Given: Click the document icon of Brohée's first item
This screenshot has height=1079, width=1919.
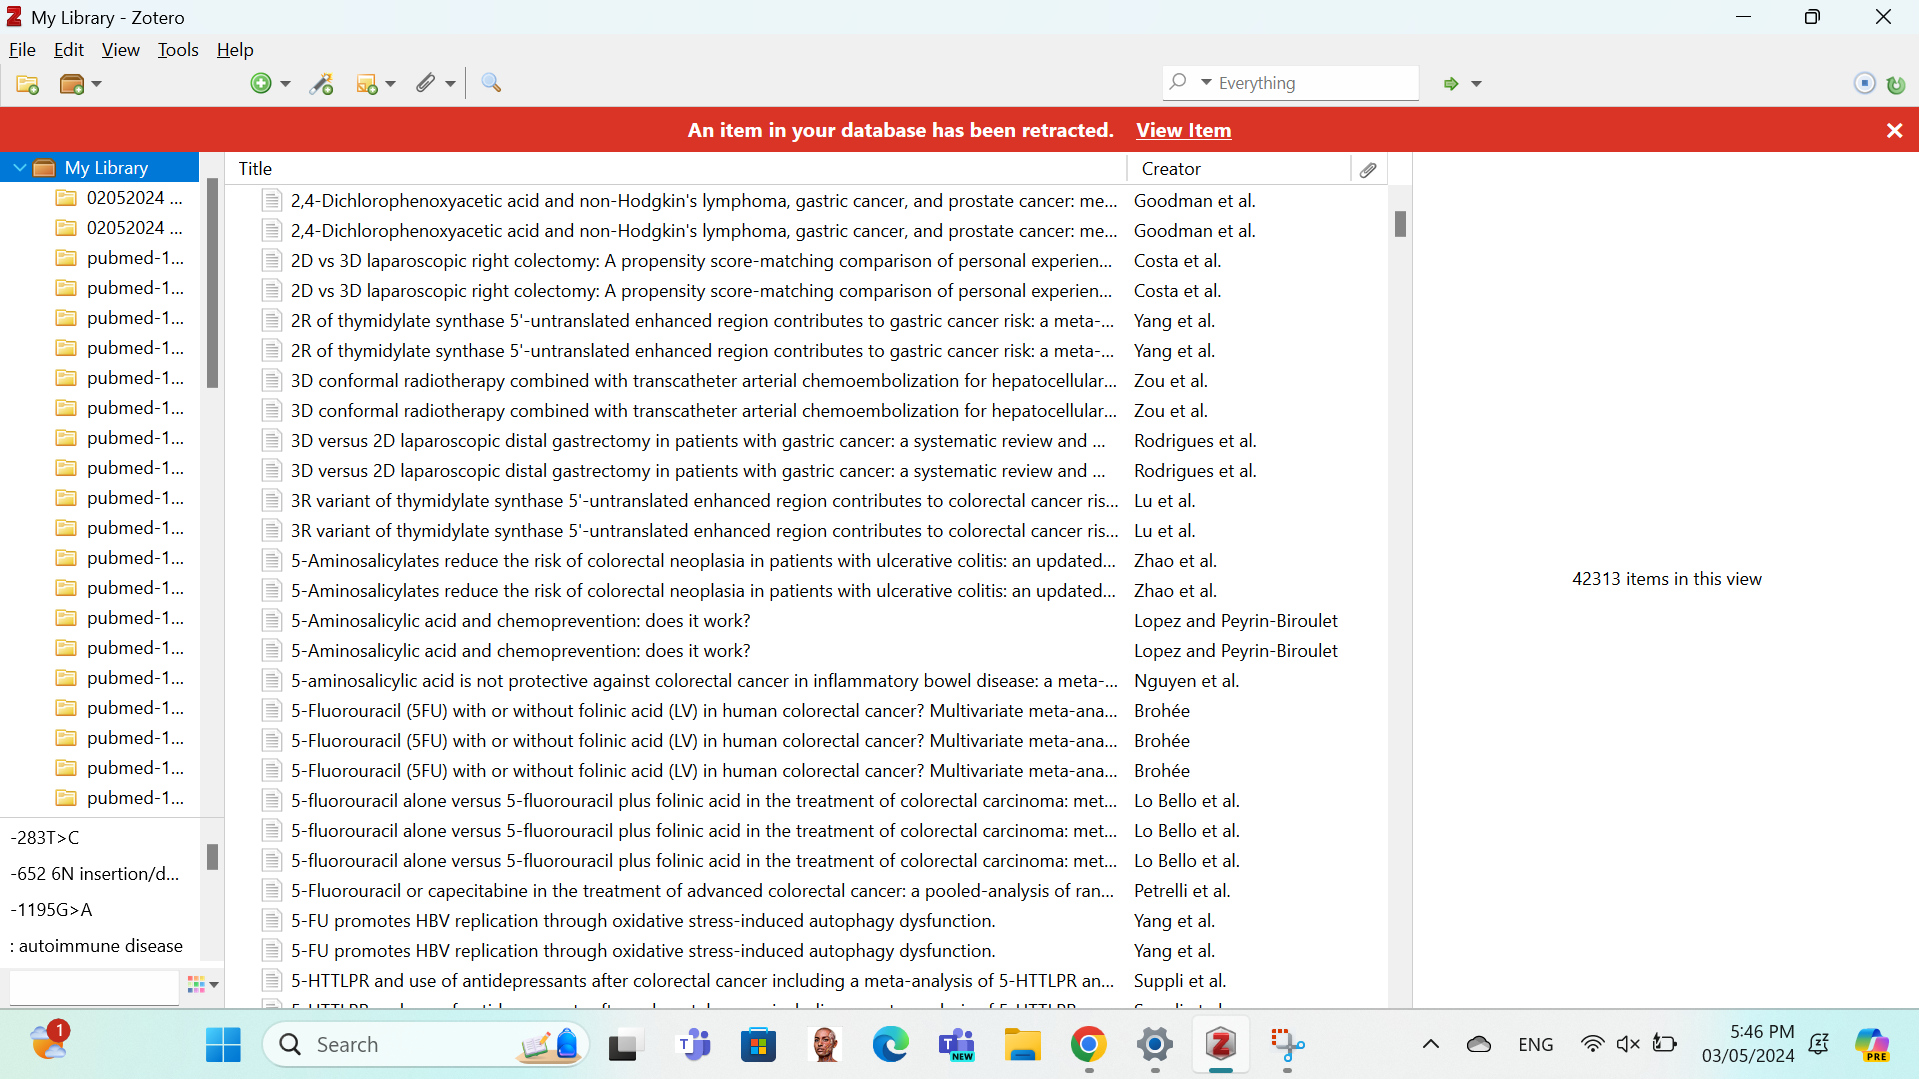Looking at the screenshot, I should click(x=270, y=711).
